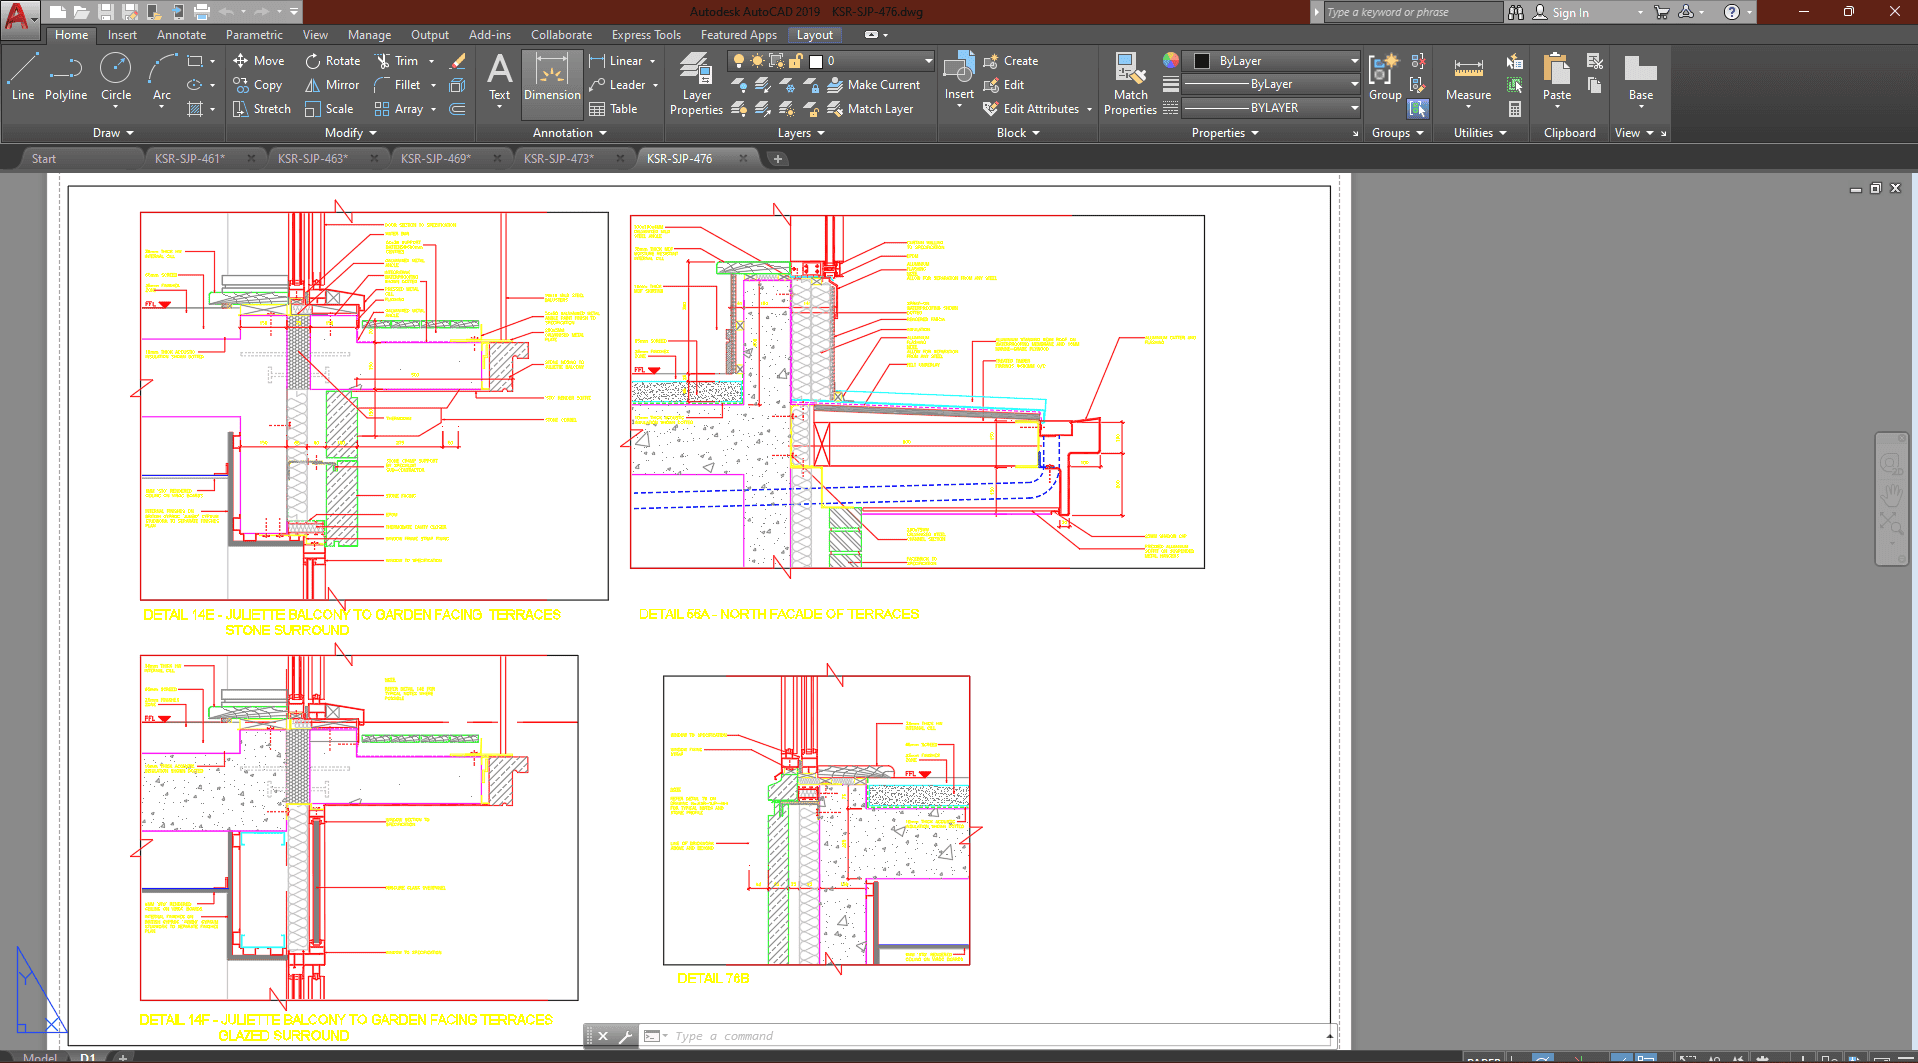1918x1063 pixels.
Task: Select the Polyline drawing tool
Action: pyautogui.click(x=65, y=78)
